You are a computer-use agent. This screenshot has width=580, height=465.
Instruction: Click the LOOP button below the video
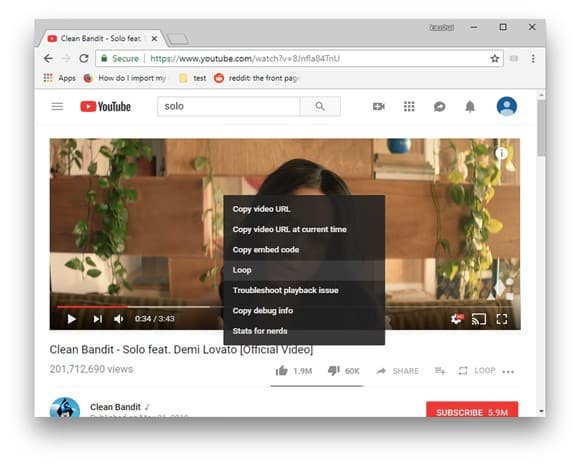click(476, 371)
